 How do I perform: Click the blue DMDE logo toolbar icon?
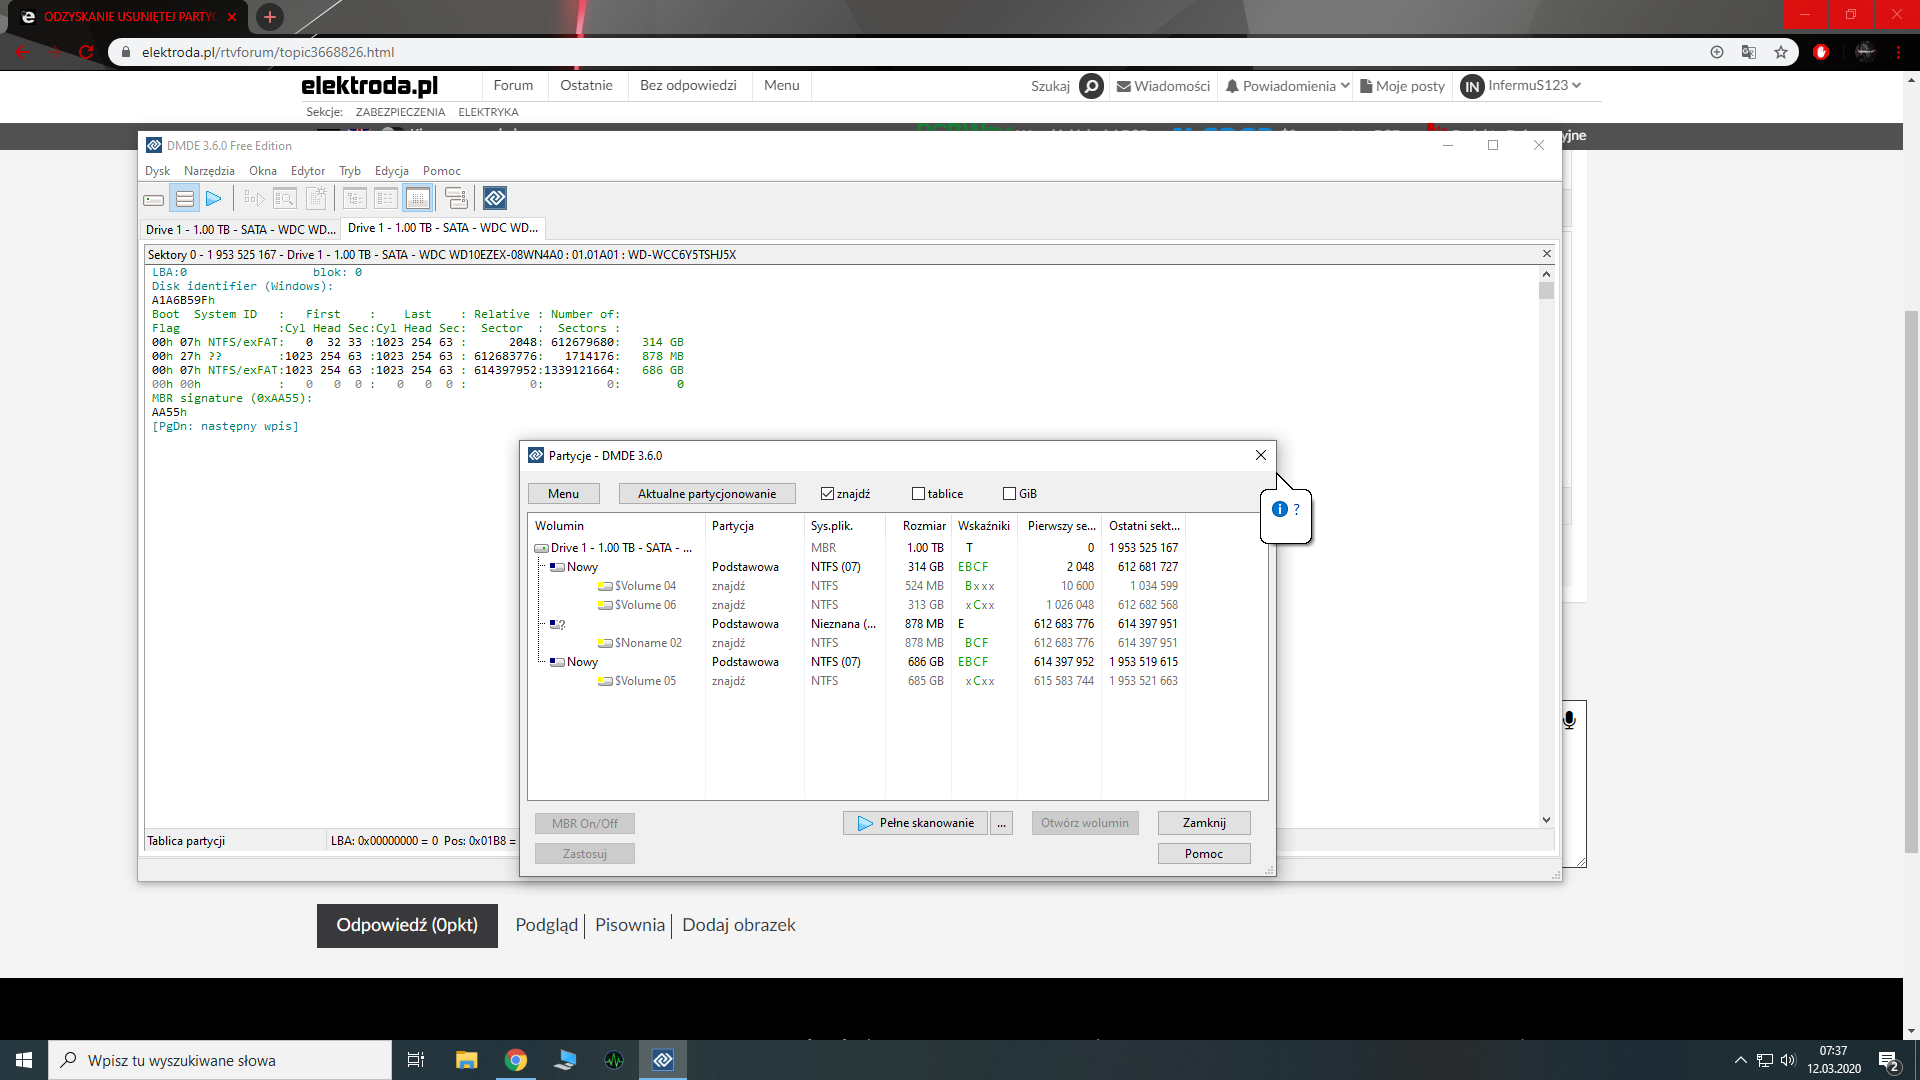click(x=495, y=199)
